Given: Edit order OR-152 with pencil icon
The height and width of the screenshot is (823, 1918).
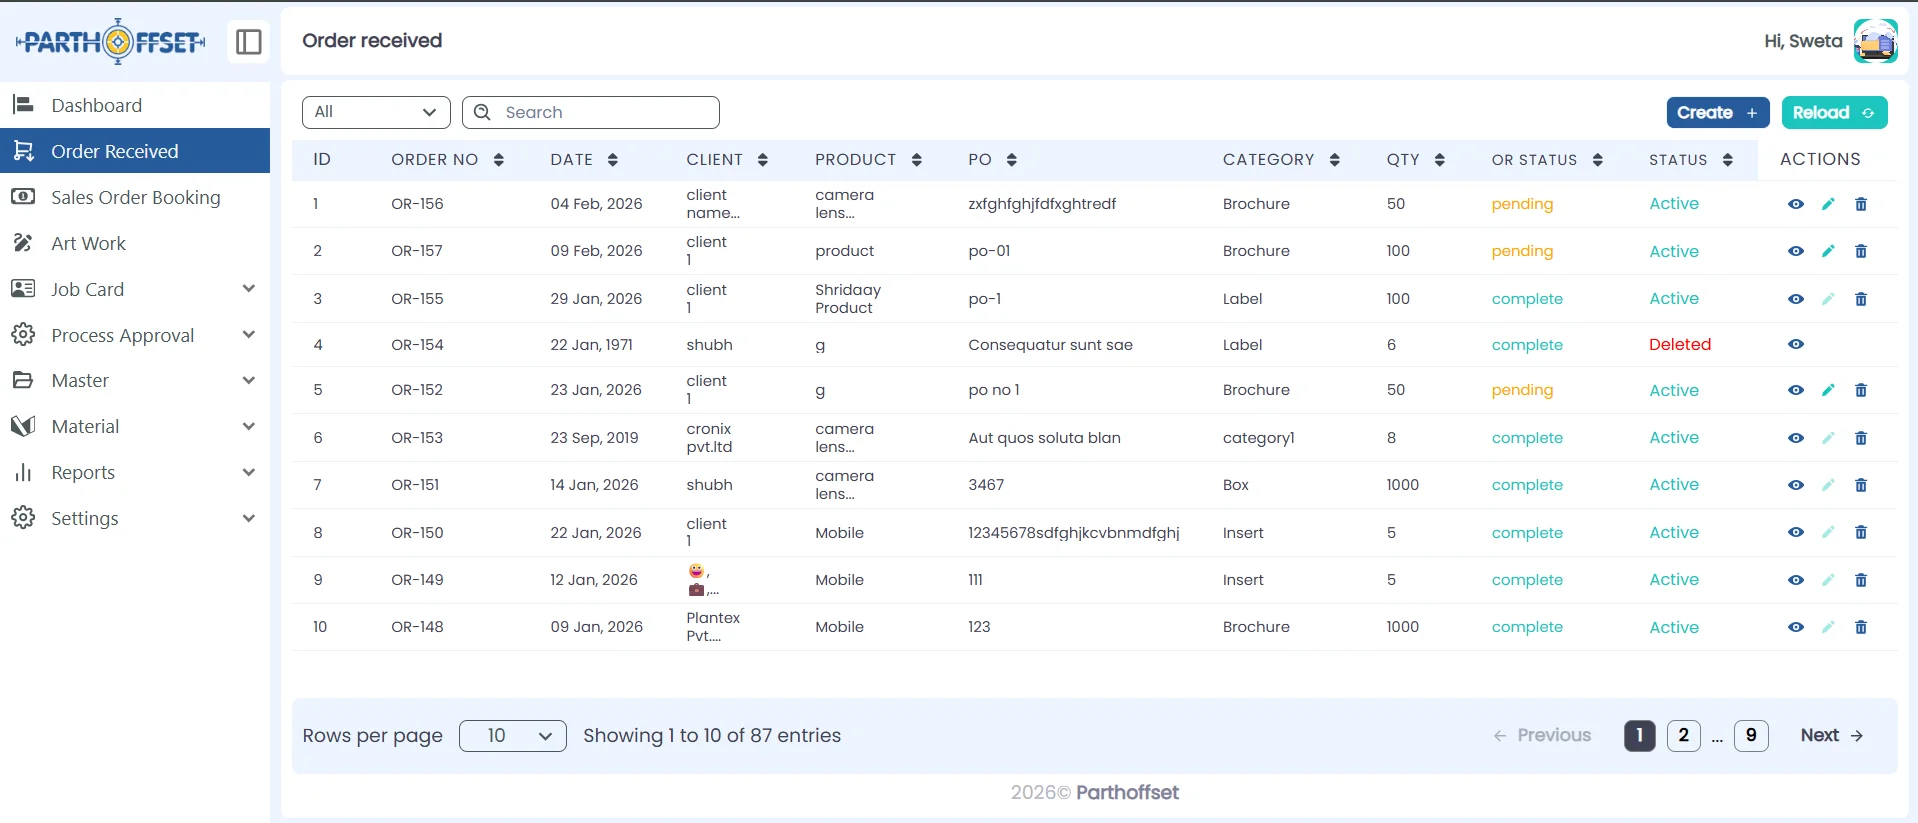Looking at the screenshot, I should click(1828, 390).
